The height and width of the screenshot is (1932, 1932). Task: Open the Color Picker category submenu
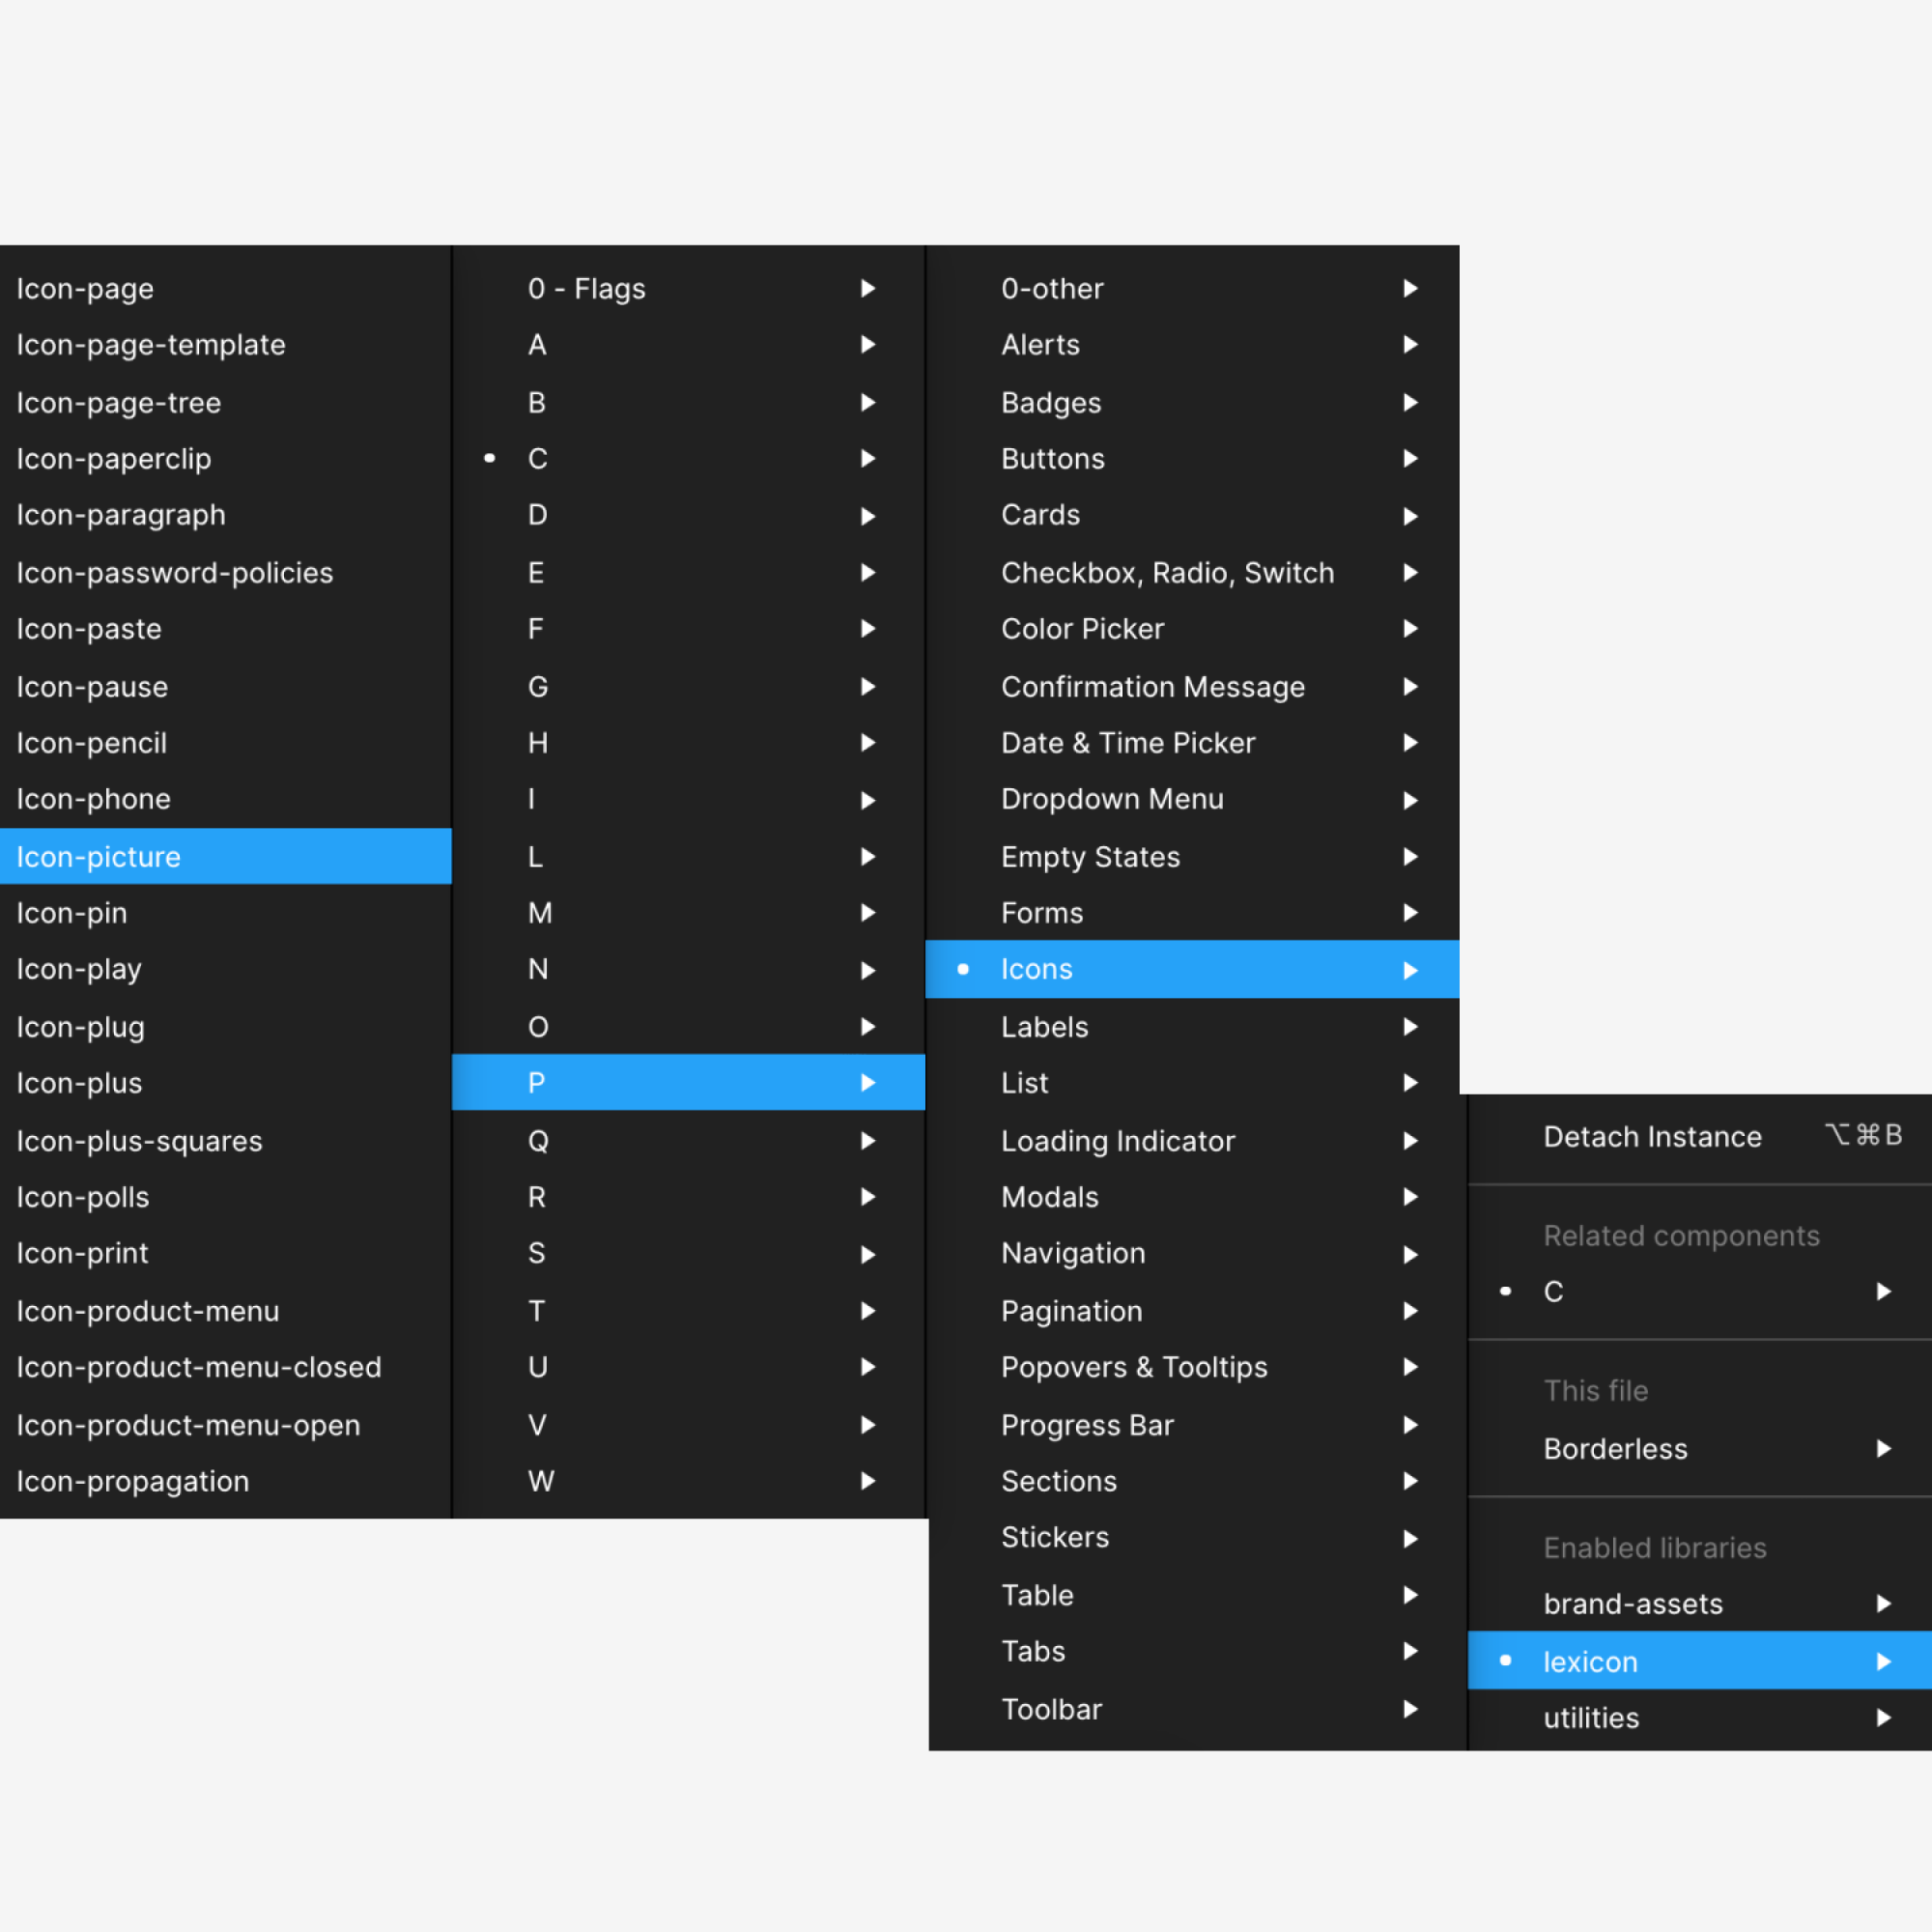1190,628
